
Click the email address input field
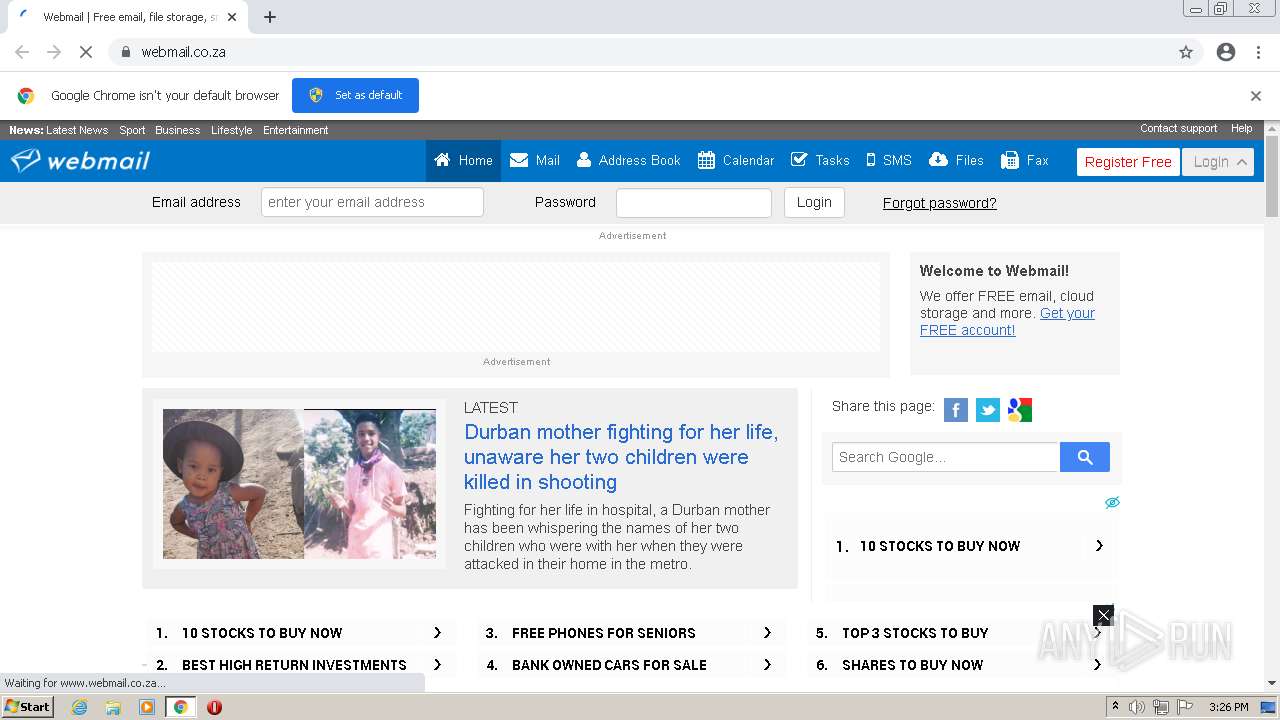(x=372, y=202)
